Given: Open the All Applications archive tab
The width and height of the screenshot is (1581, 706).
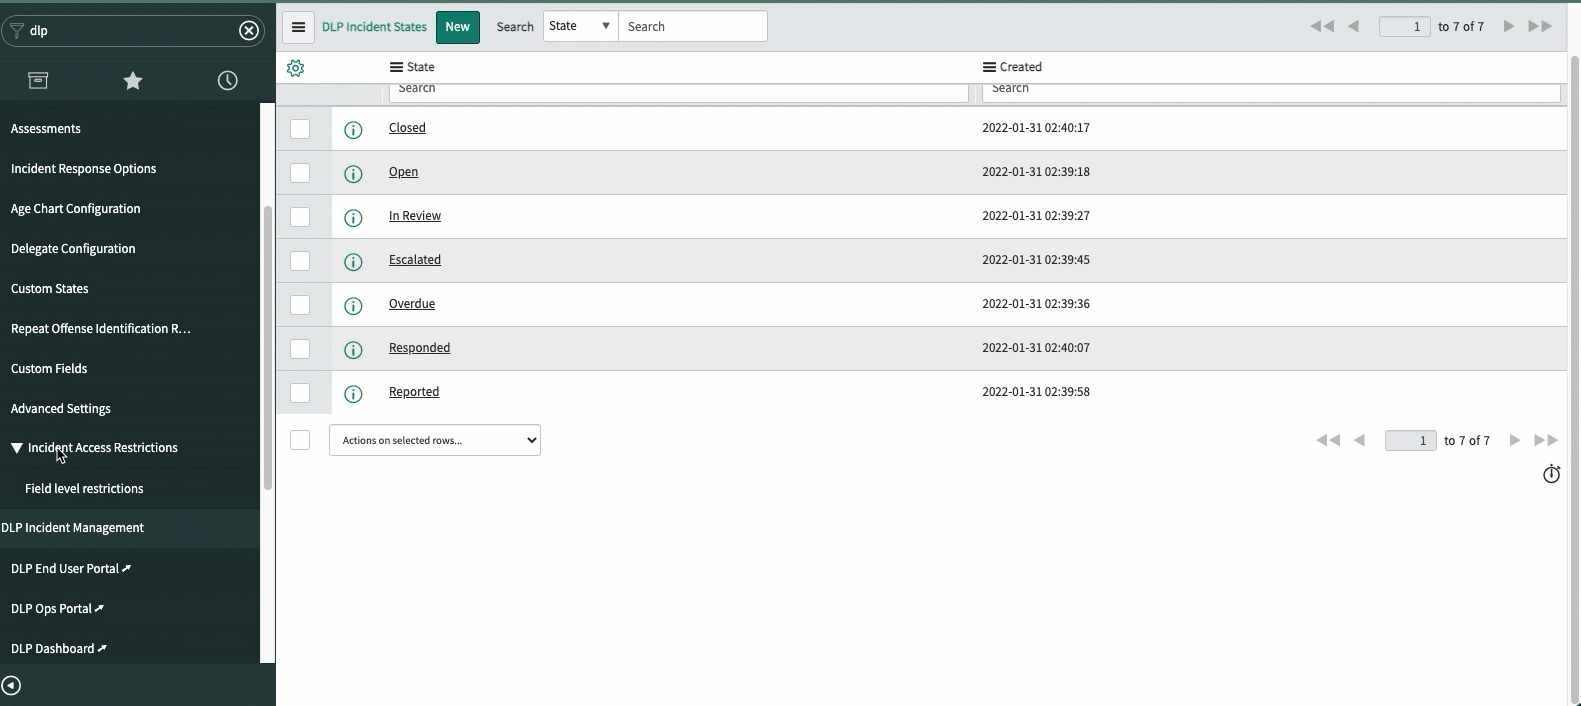Looking at the screenshot, I should coord(38,81).
